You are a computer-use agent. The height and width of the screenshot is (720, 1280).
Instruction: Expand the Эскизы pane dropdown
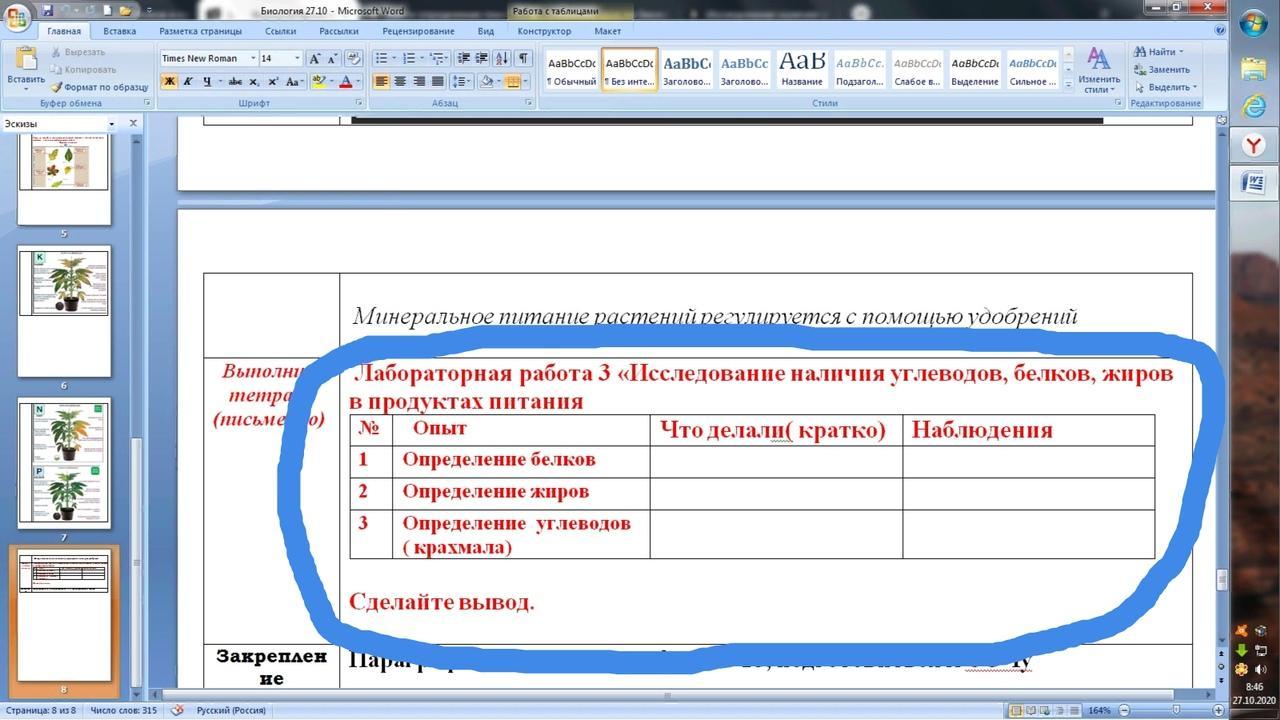[111, 124]
